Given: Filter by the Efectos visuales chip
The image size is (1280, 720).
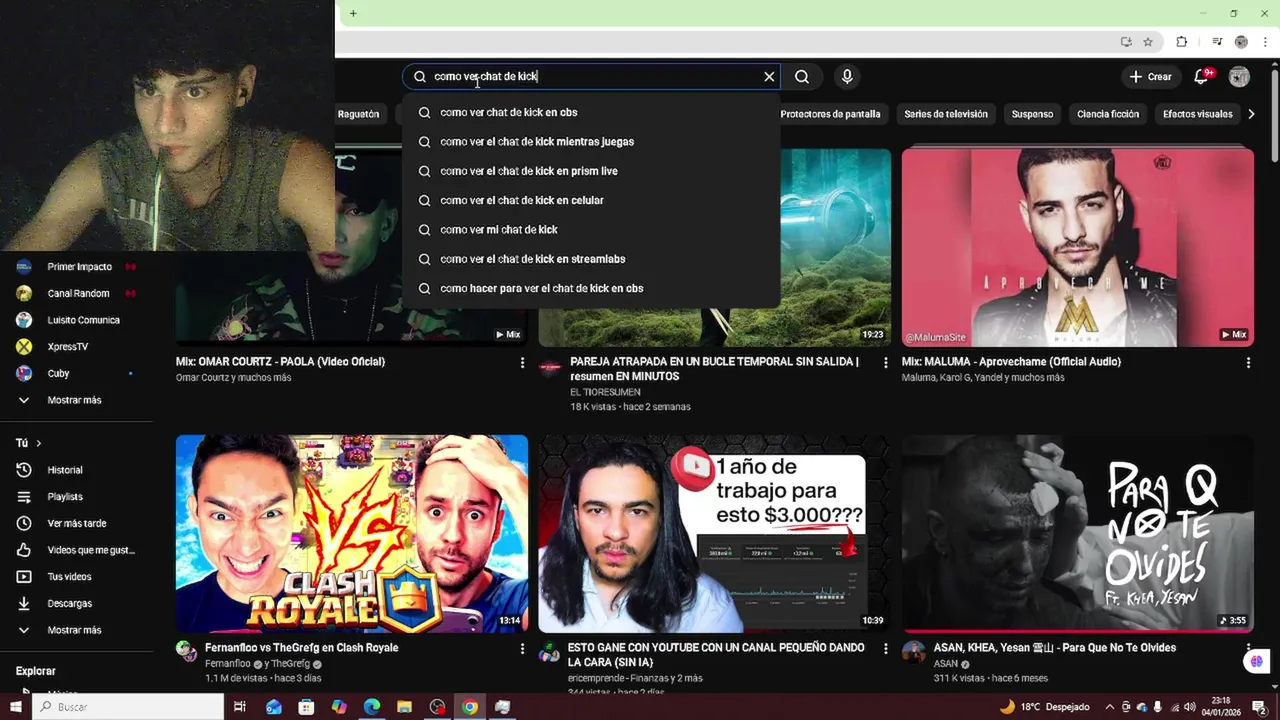Looking at the screenshot, I should pos(1197,114).
